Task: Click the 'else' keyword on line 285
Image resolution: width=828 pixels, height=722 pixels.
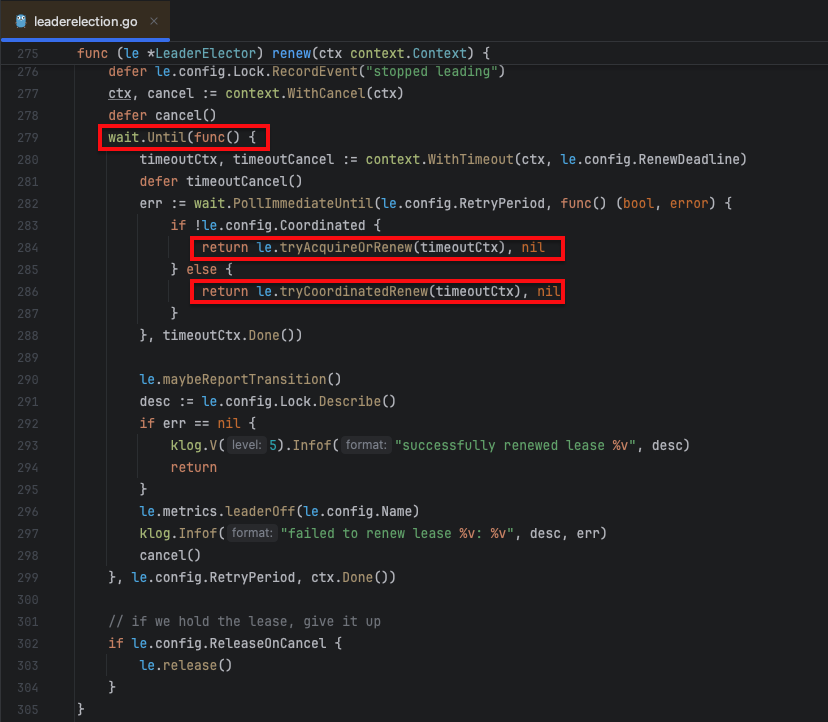Action: pos(201,270)
